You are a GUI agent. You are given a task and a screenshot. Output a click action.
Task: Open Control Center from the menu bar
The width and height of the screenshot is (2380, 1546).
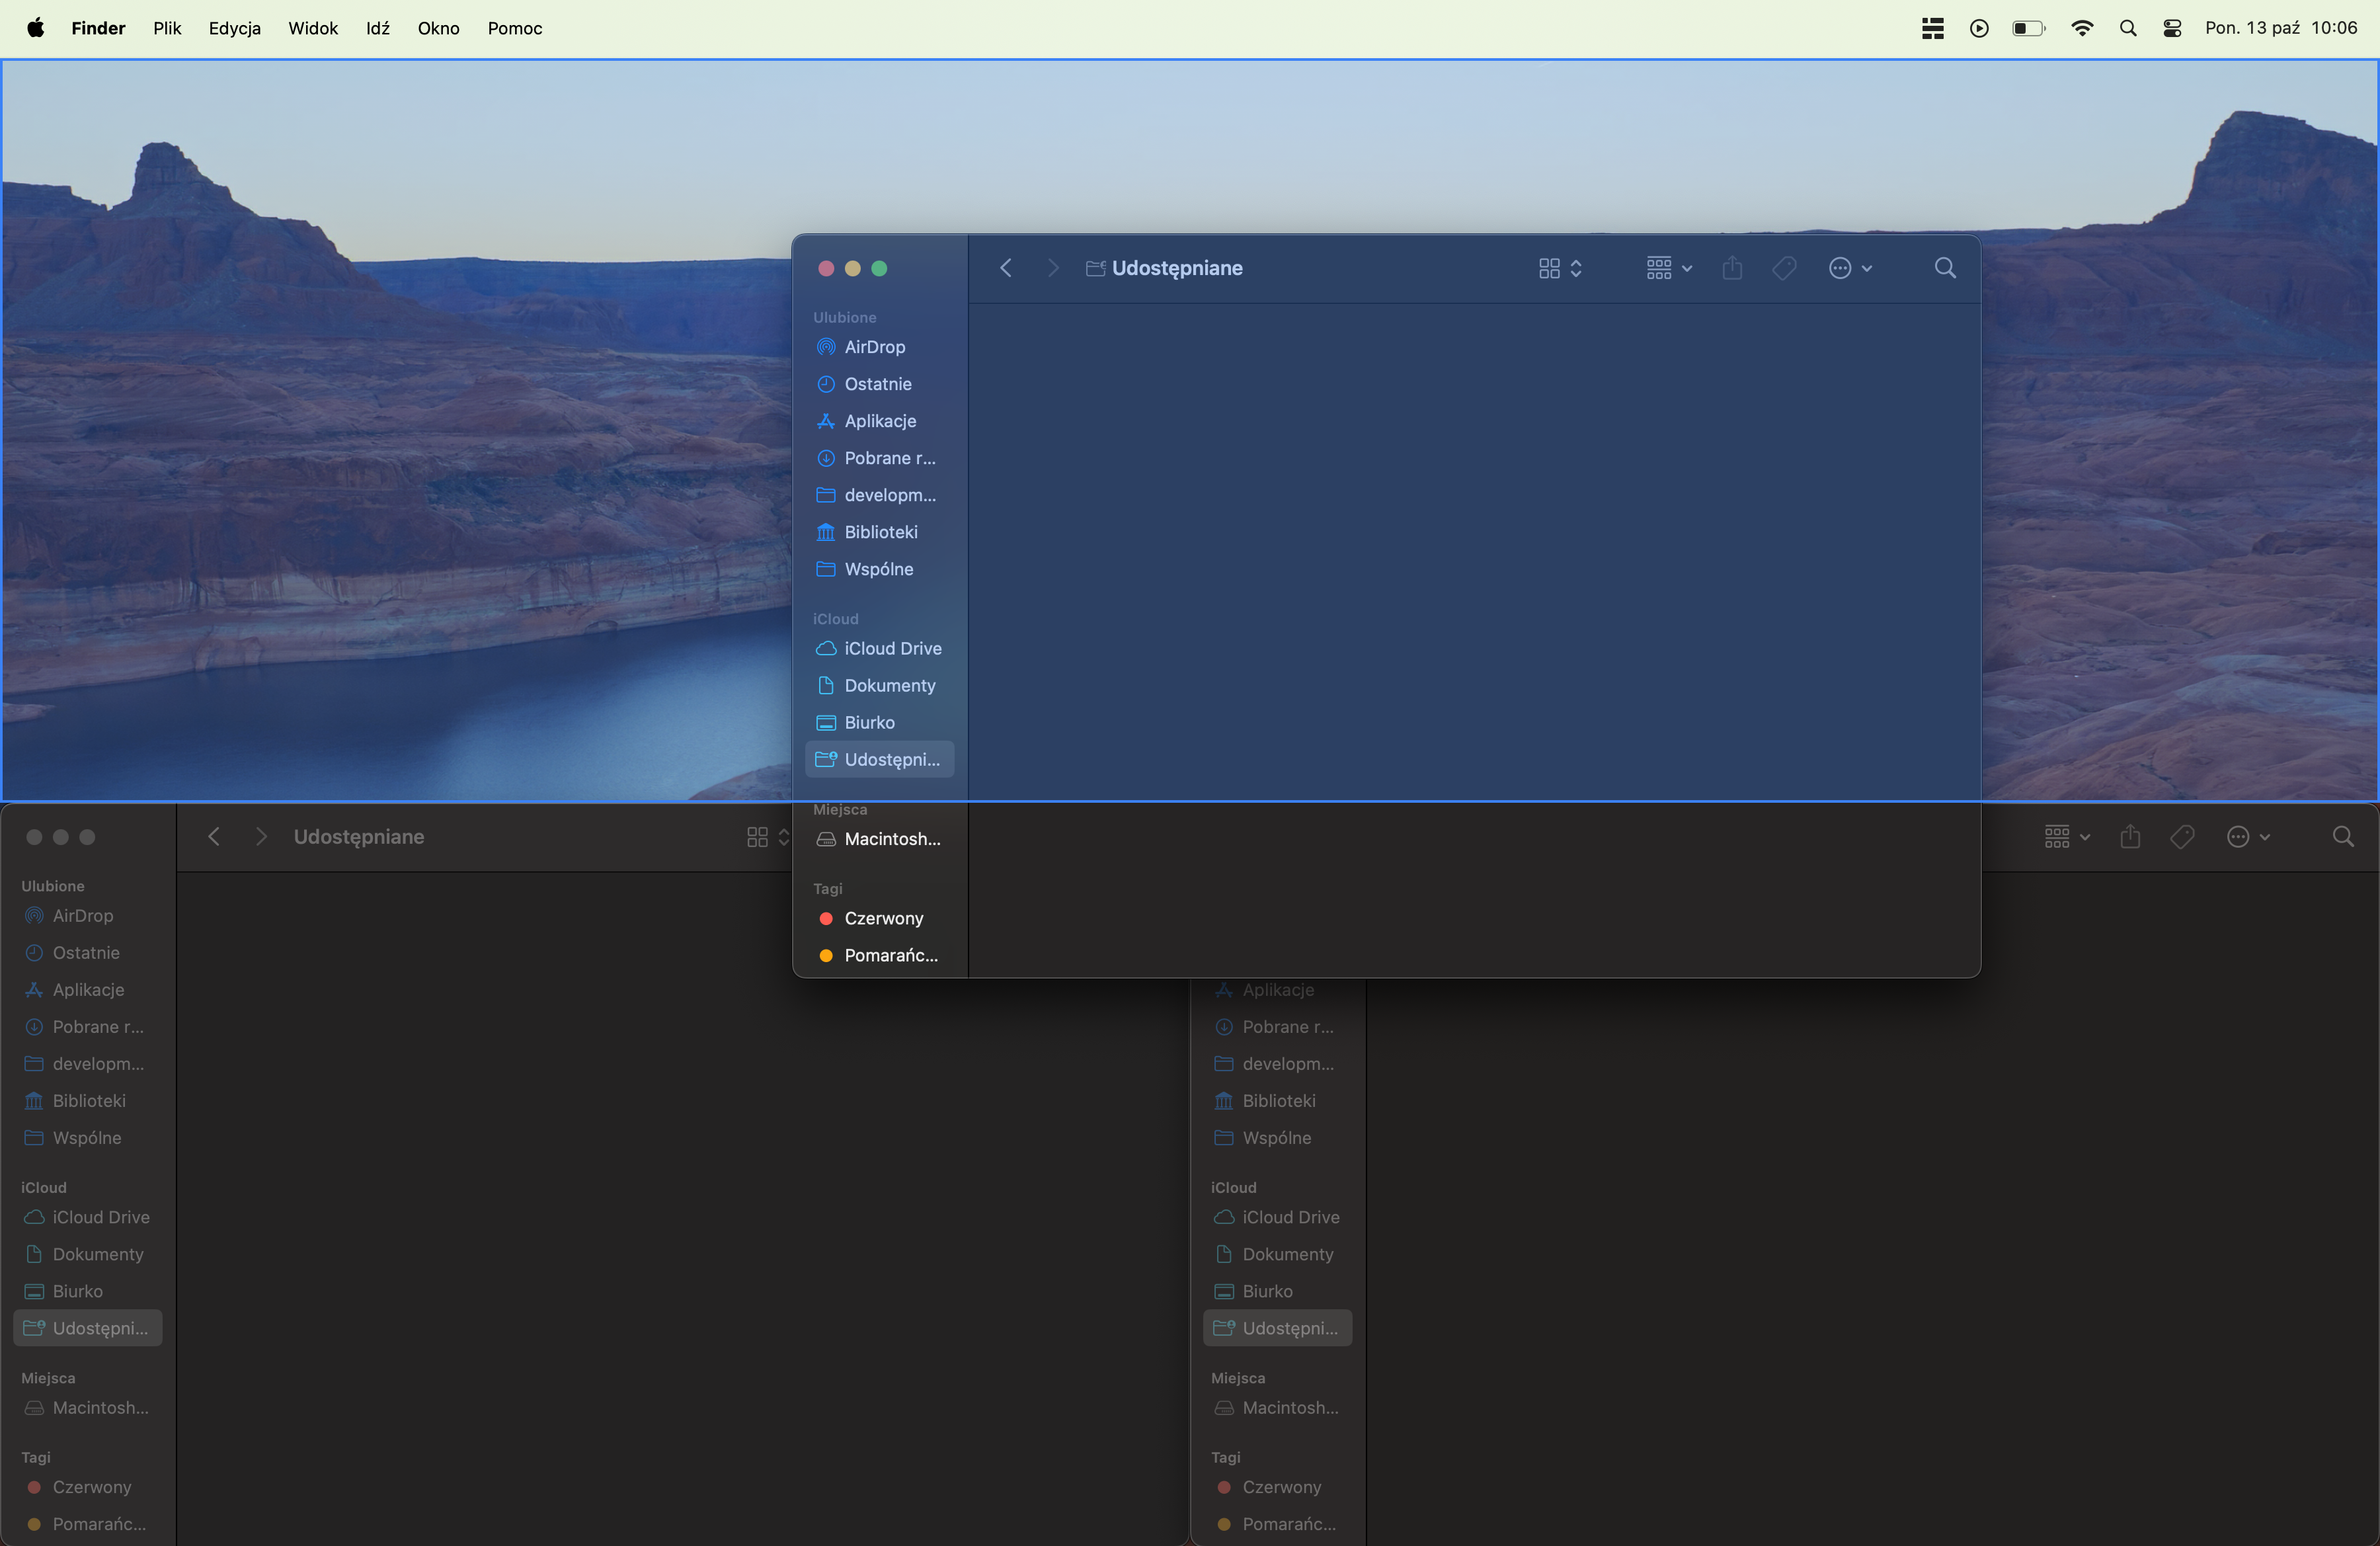(2172, 28)
